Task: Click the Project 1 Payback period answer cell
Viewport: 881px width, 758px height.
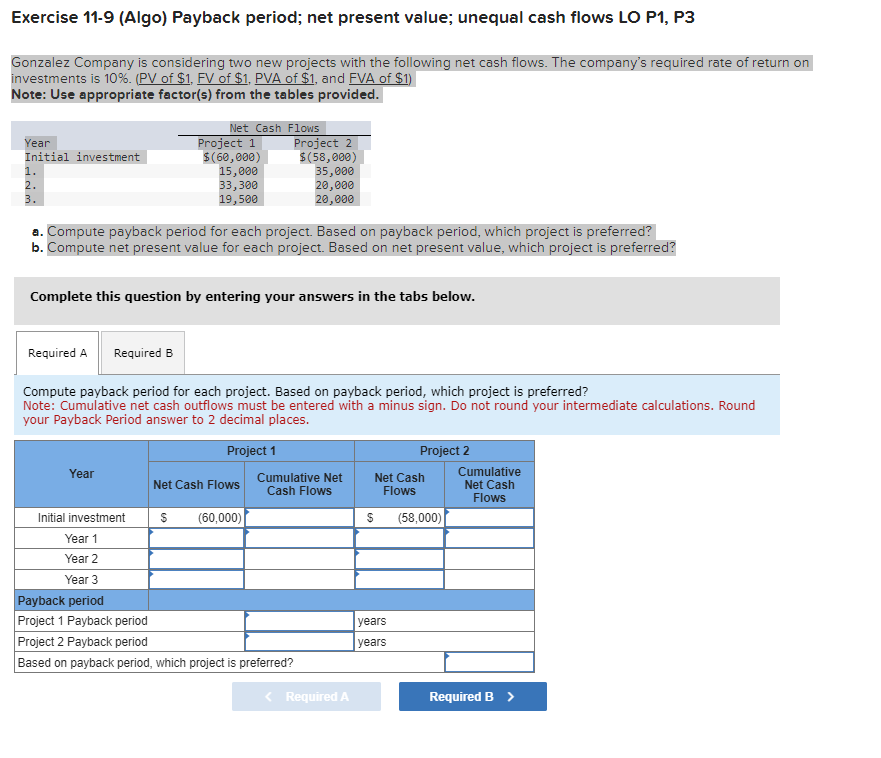Action: [300, 620]
